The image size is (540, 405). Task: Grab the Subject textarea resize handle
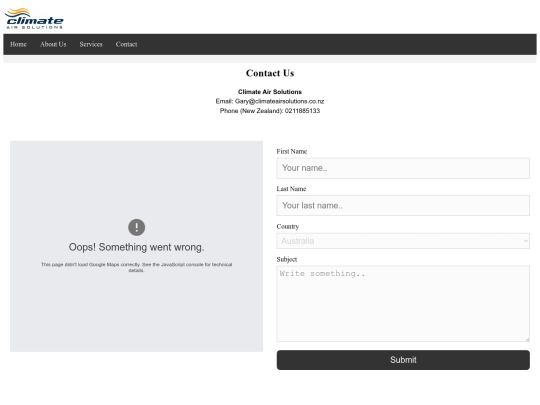(x=527, y=339)
